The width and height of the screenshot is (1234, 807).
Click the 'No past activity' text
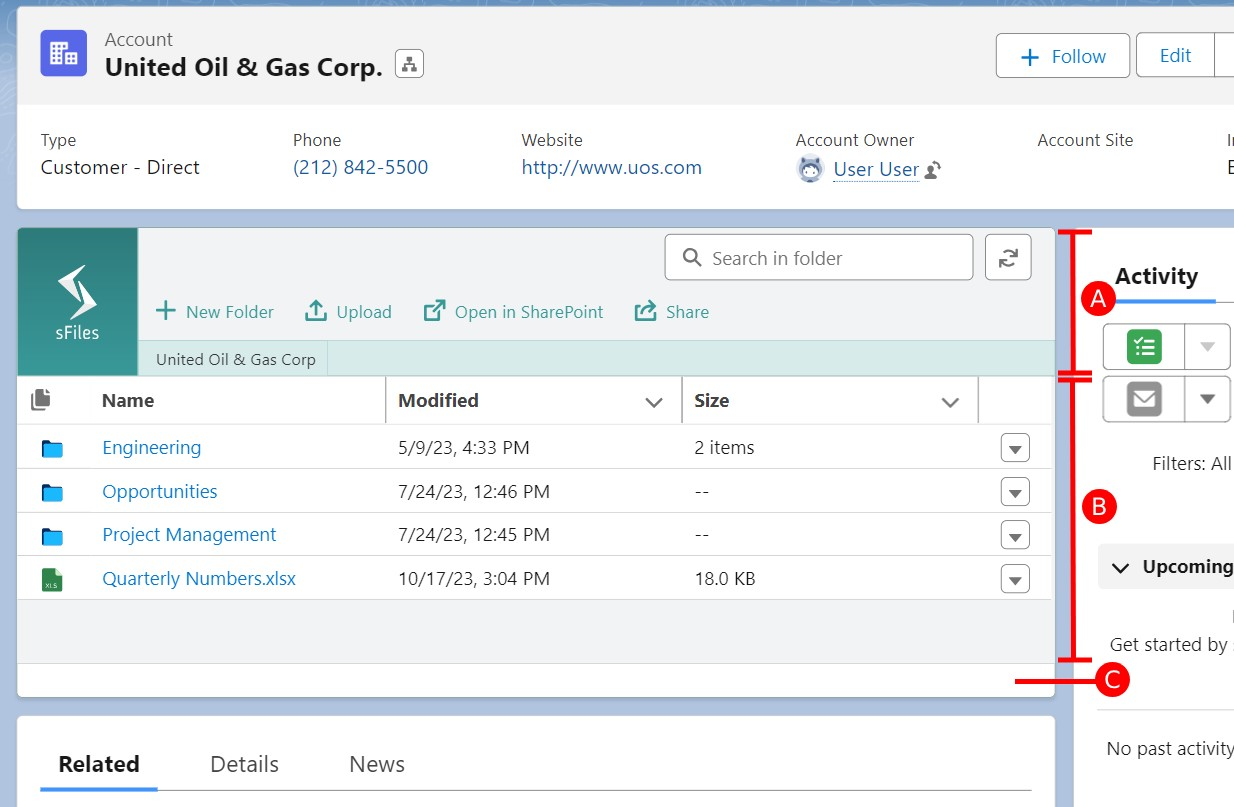(x=1170, y=749)
